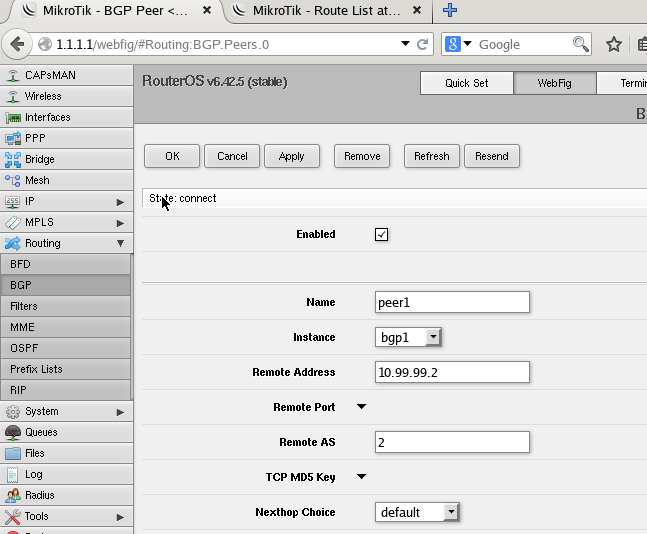Click the site identity globe icon
Screen dimensions: 647x534
coord(45,44)
